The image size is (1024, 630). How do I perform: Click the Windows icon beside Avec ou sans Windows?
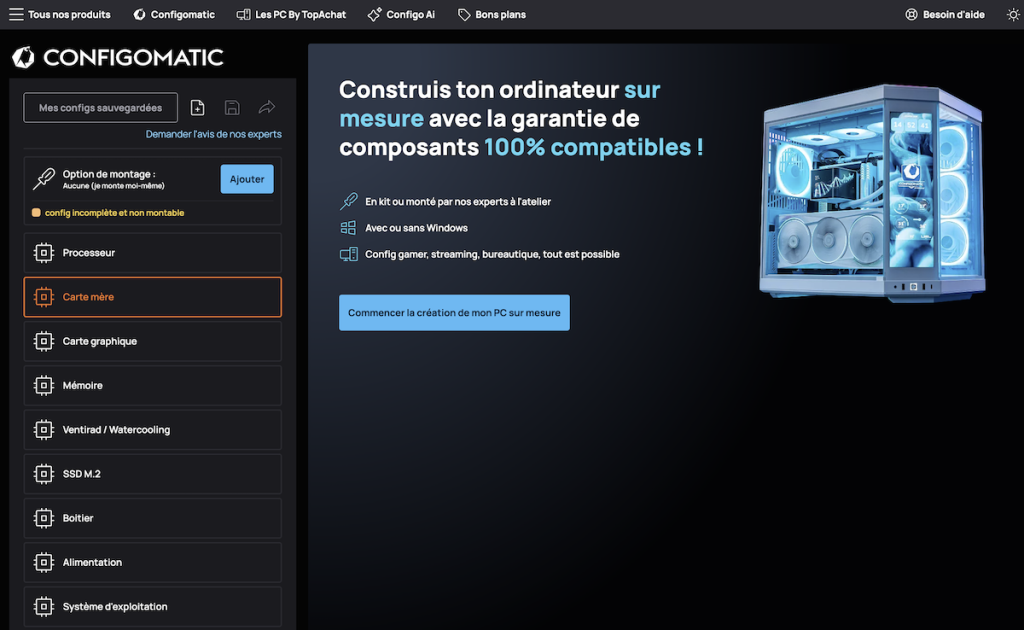[348, 228]
